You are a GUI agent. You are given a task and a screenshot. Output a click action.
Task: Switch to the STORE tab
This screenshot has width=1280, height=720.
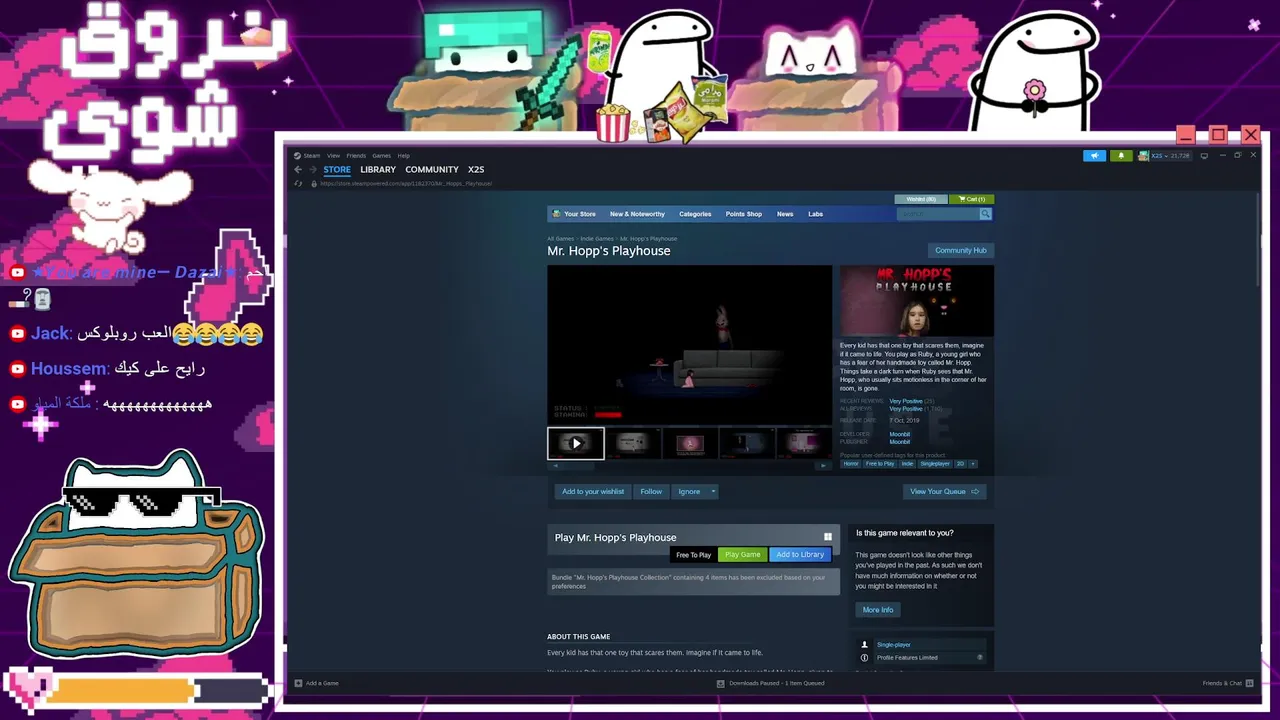pos(337,170)
